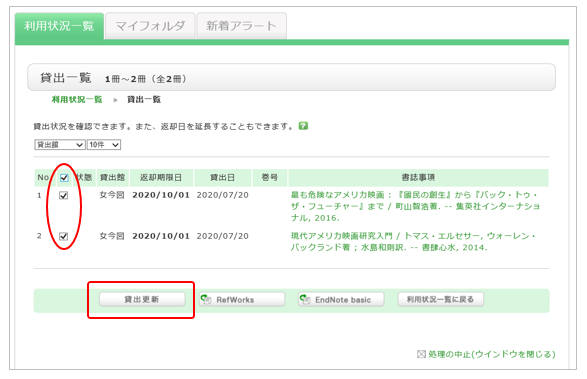This screenshot has width=587, height=379.
Task: Switch to the 利用状況一覧 tab
Action: (59, 26)
